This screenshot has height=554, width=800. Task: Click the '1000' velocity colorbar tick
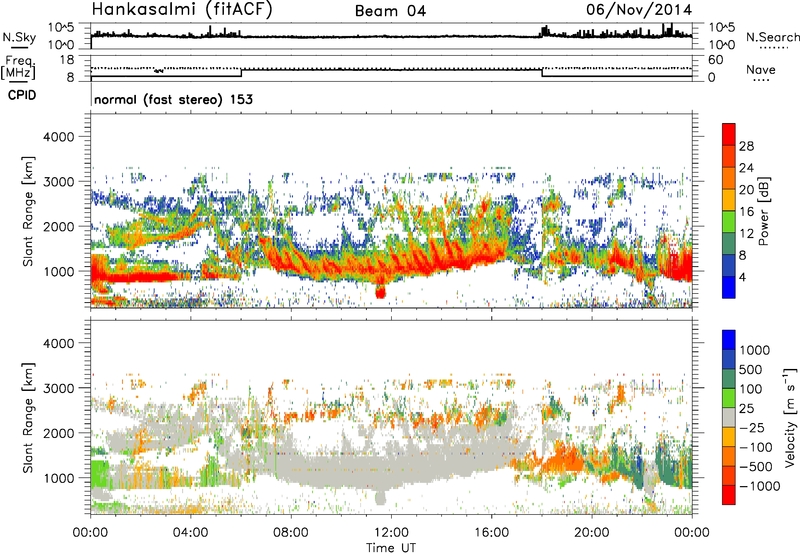coord(755,350)
